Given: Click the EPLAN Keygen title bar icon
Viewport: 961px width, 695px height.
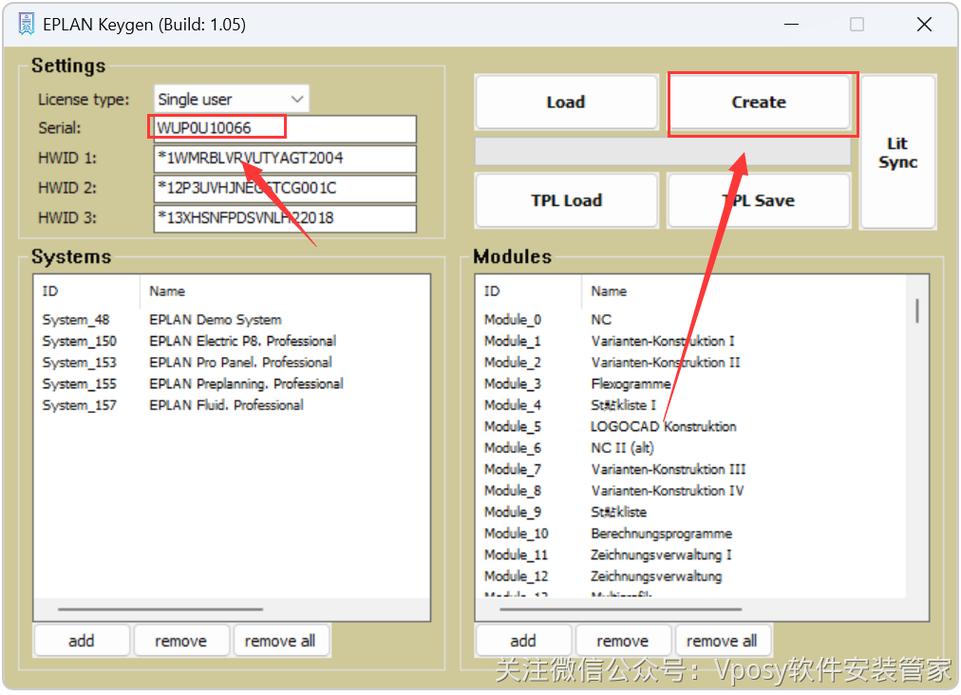Looking at the screenshot, I should point(26,25).
